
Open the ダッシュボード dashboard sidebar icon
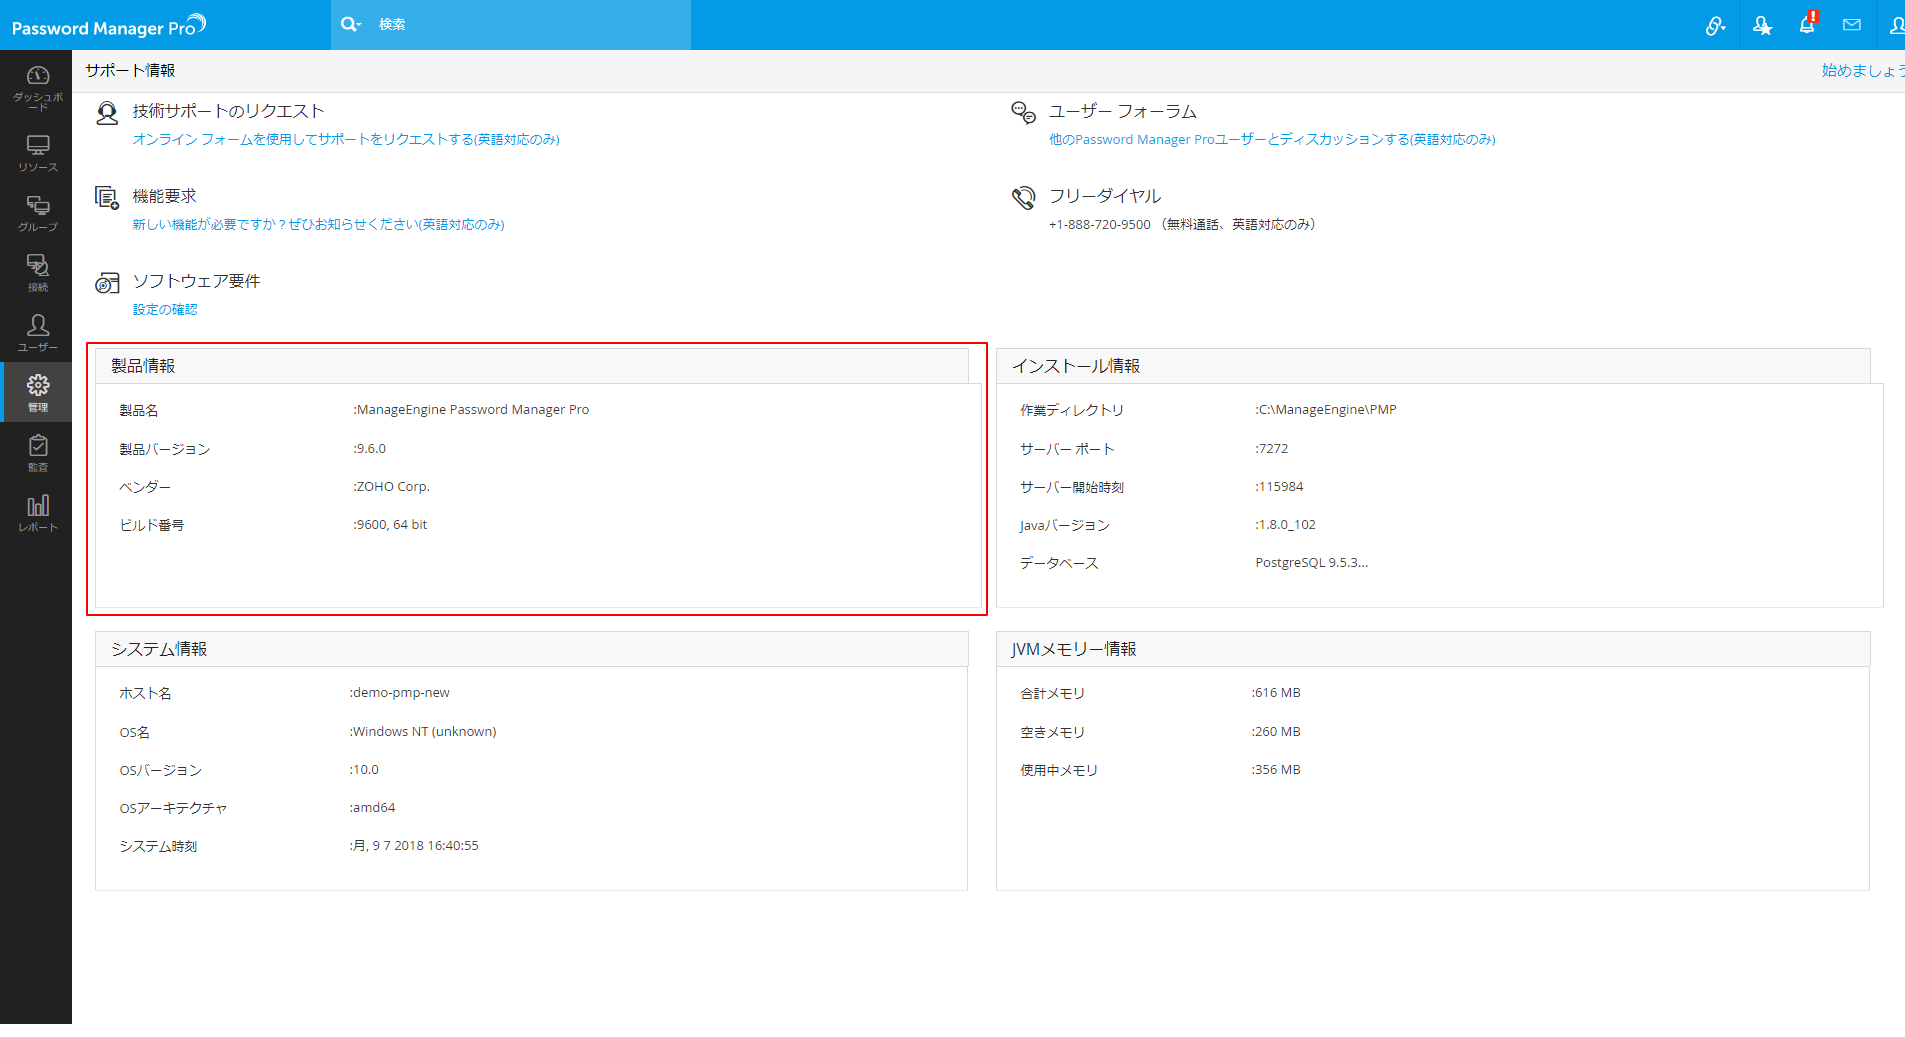[37, 86]
